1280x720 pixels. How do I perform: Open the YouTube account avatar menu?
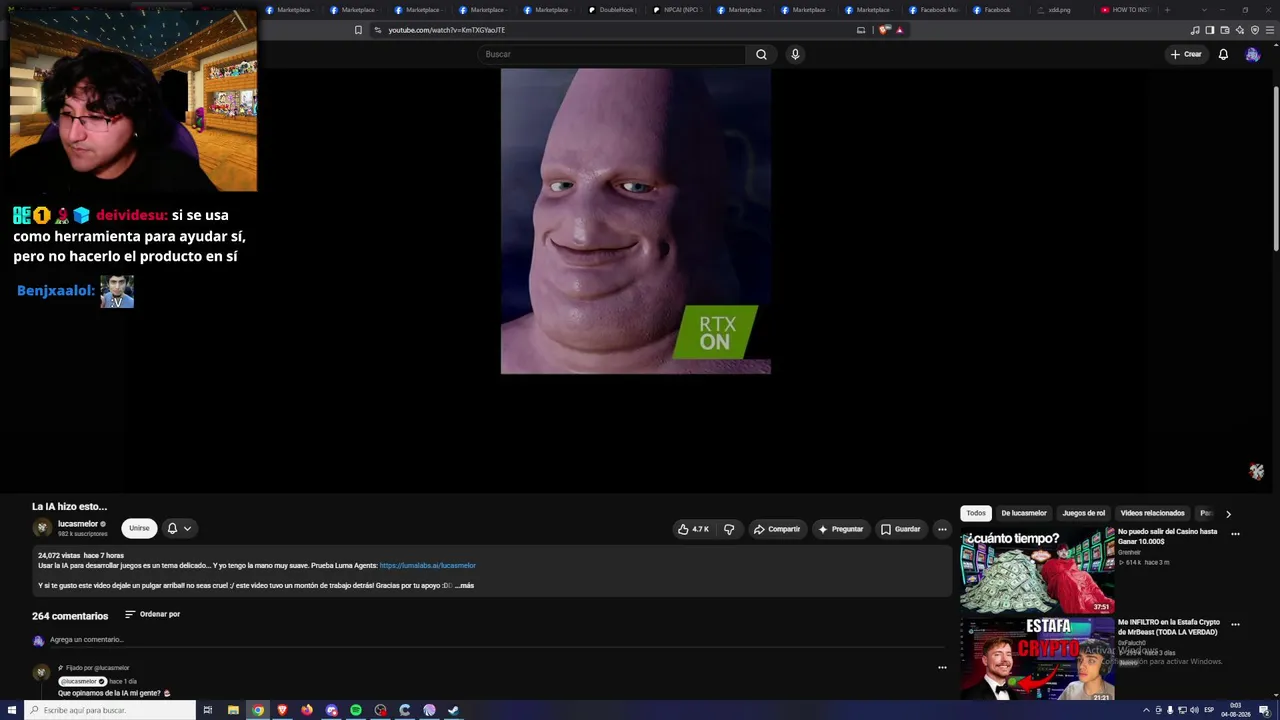tap(1252, 54)
